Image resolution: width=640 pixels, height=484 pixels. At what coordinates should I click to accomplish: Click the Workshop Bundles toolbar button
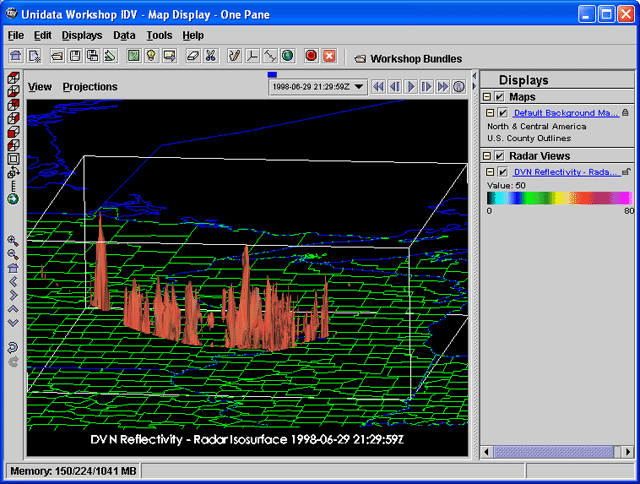[x=408, y=58]
